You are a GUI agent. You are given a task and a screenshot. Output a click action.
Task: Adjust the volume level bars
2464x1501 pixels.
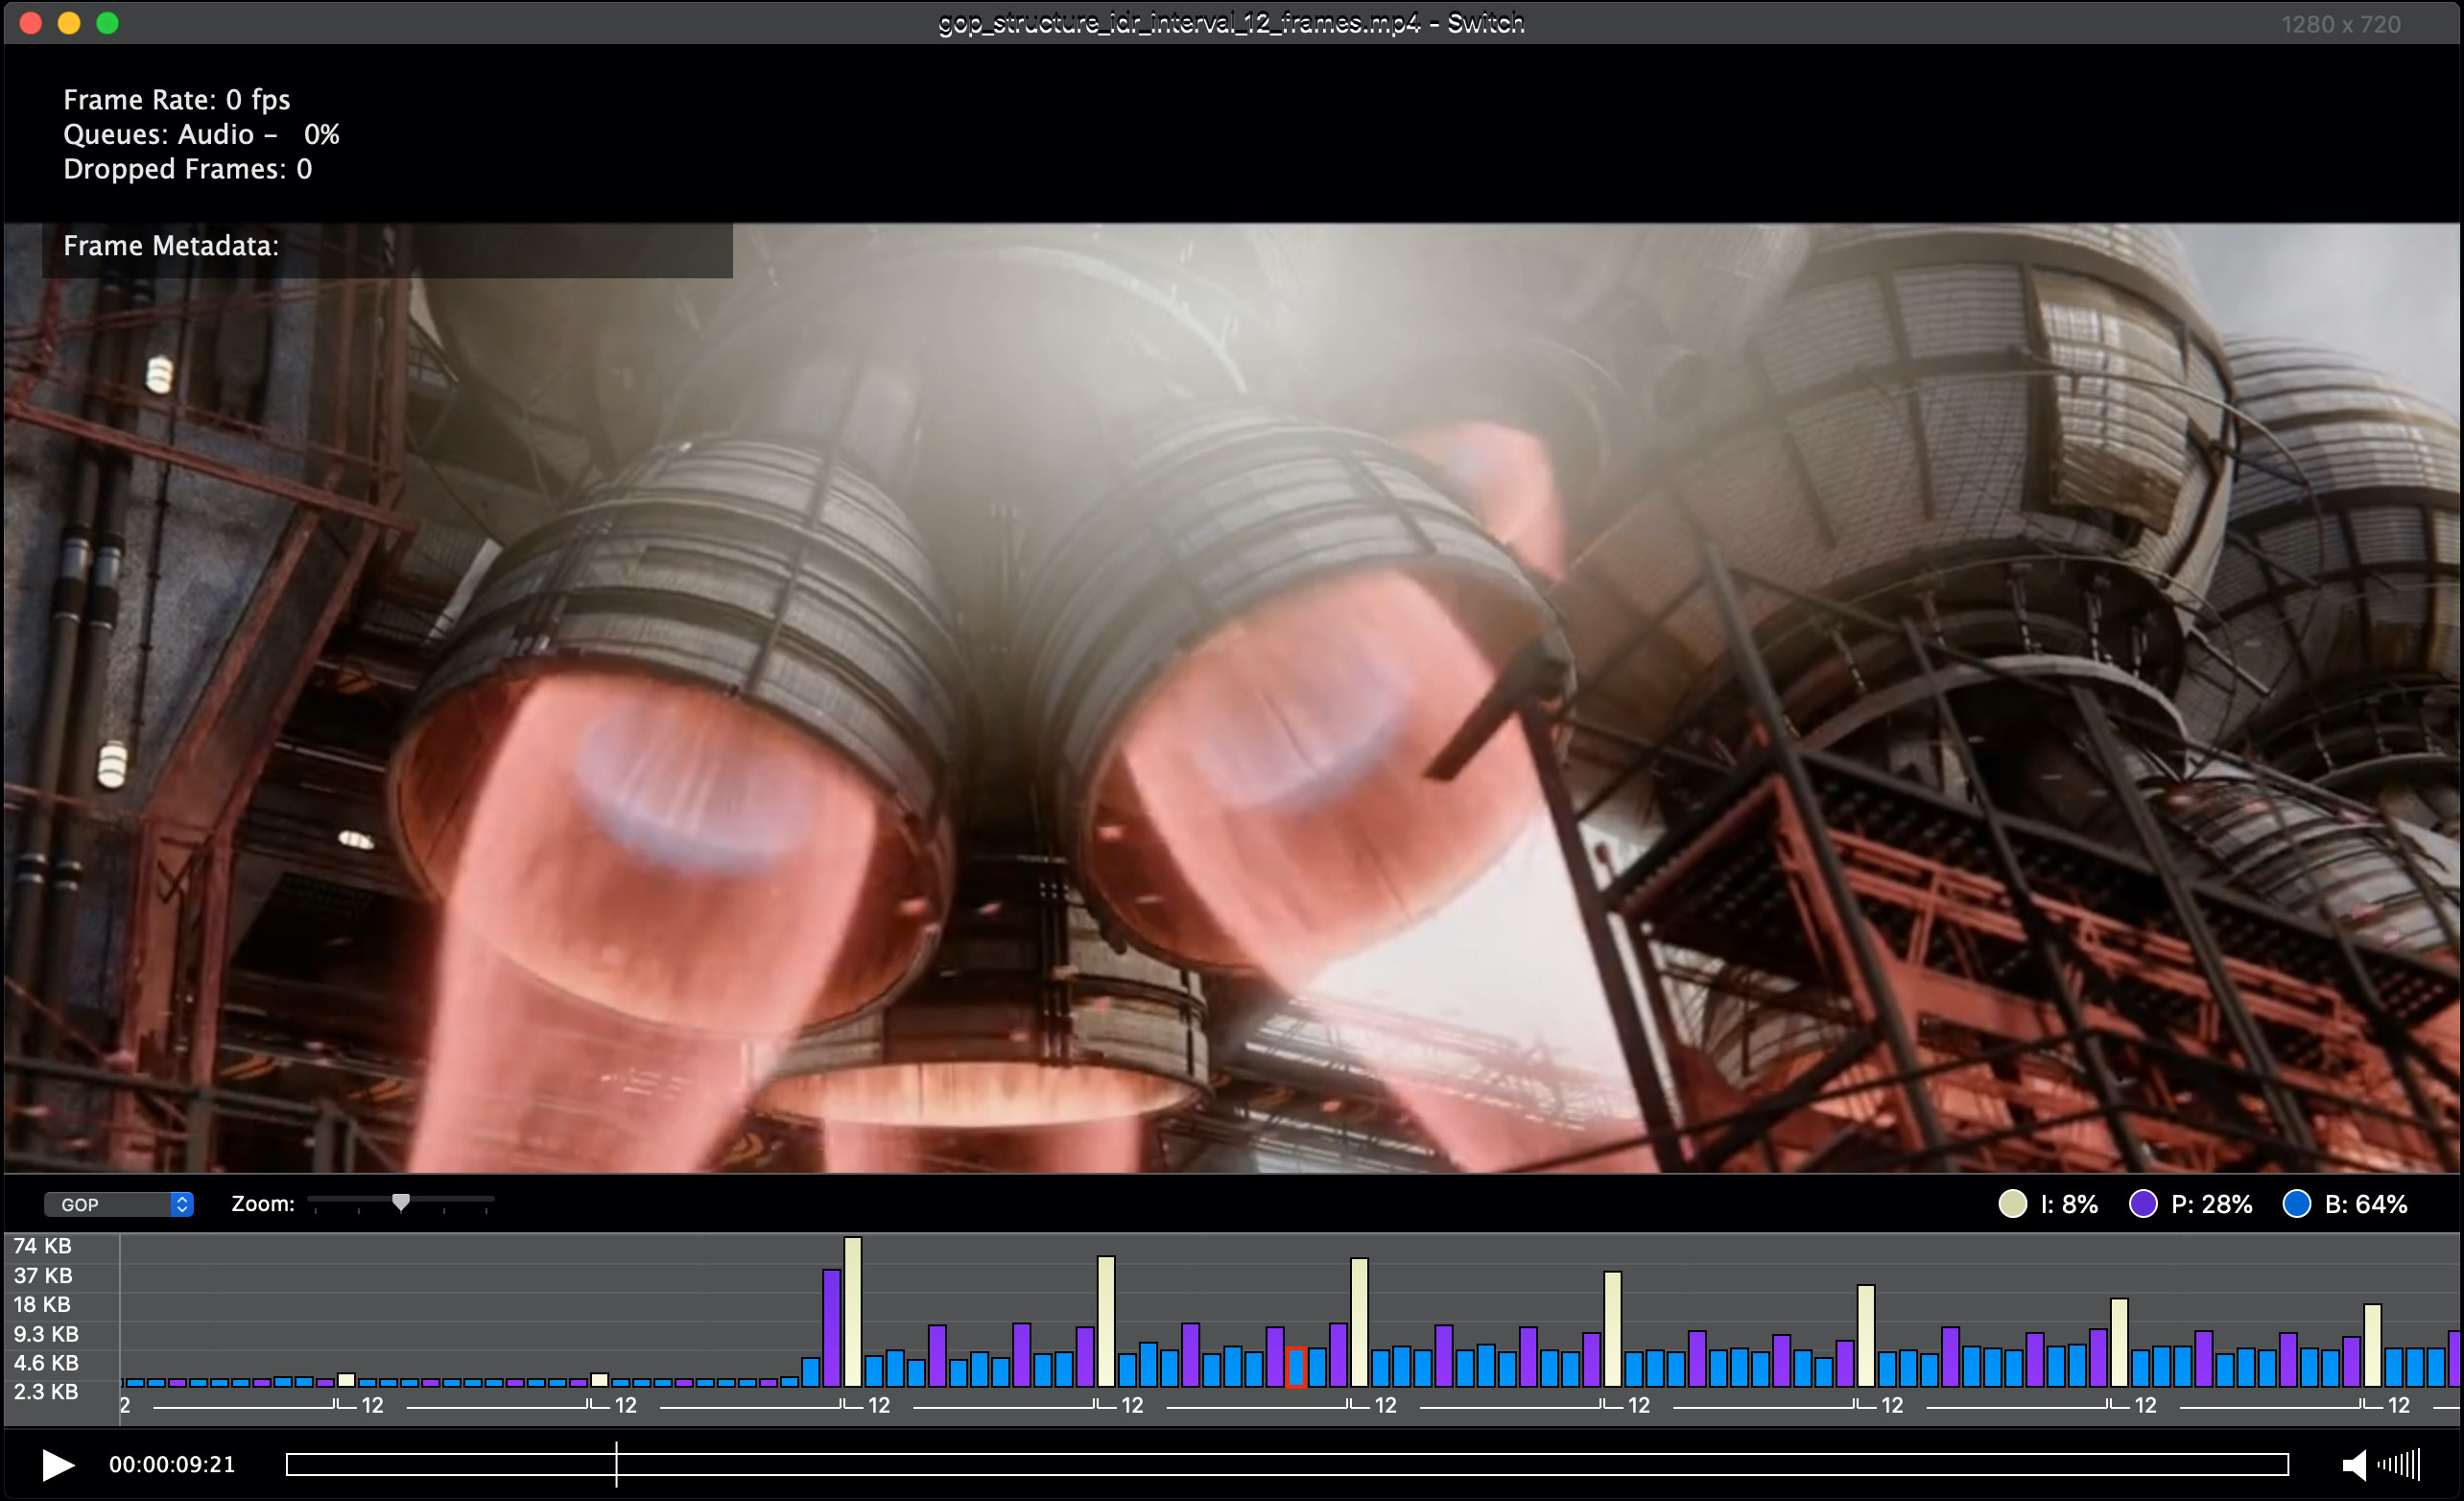(2398, 1465)
